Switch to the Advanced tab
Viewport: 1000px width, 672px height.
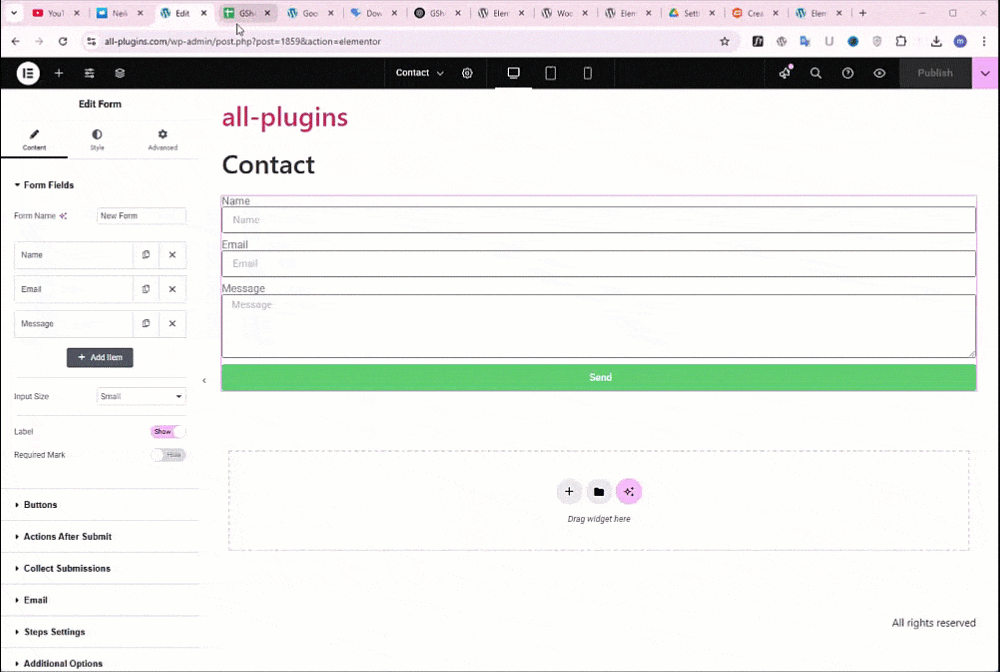click(x=162, y=139)
